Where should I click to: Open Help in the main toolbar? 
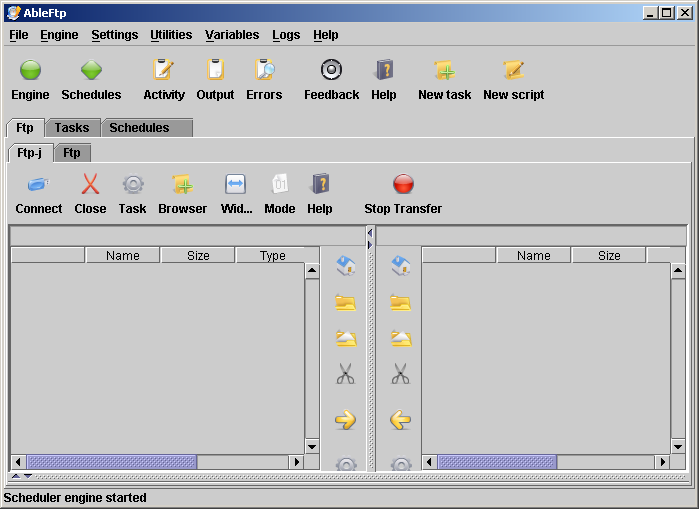[384, 70]
